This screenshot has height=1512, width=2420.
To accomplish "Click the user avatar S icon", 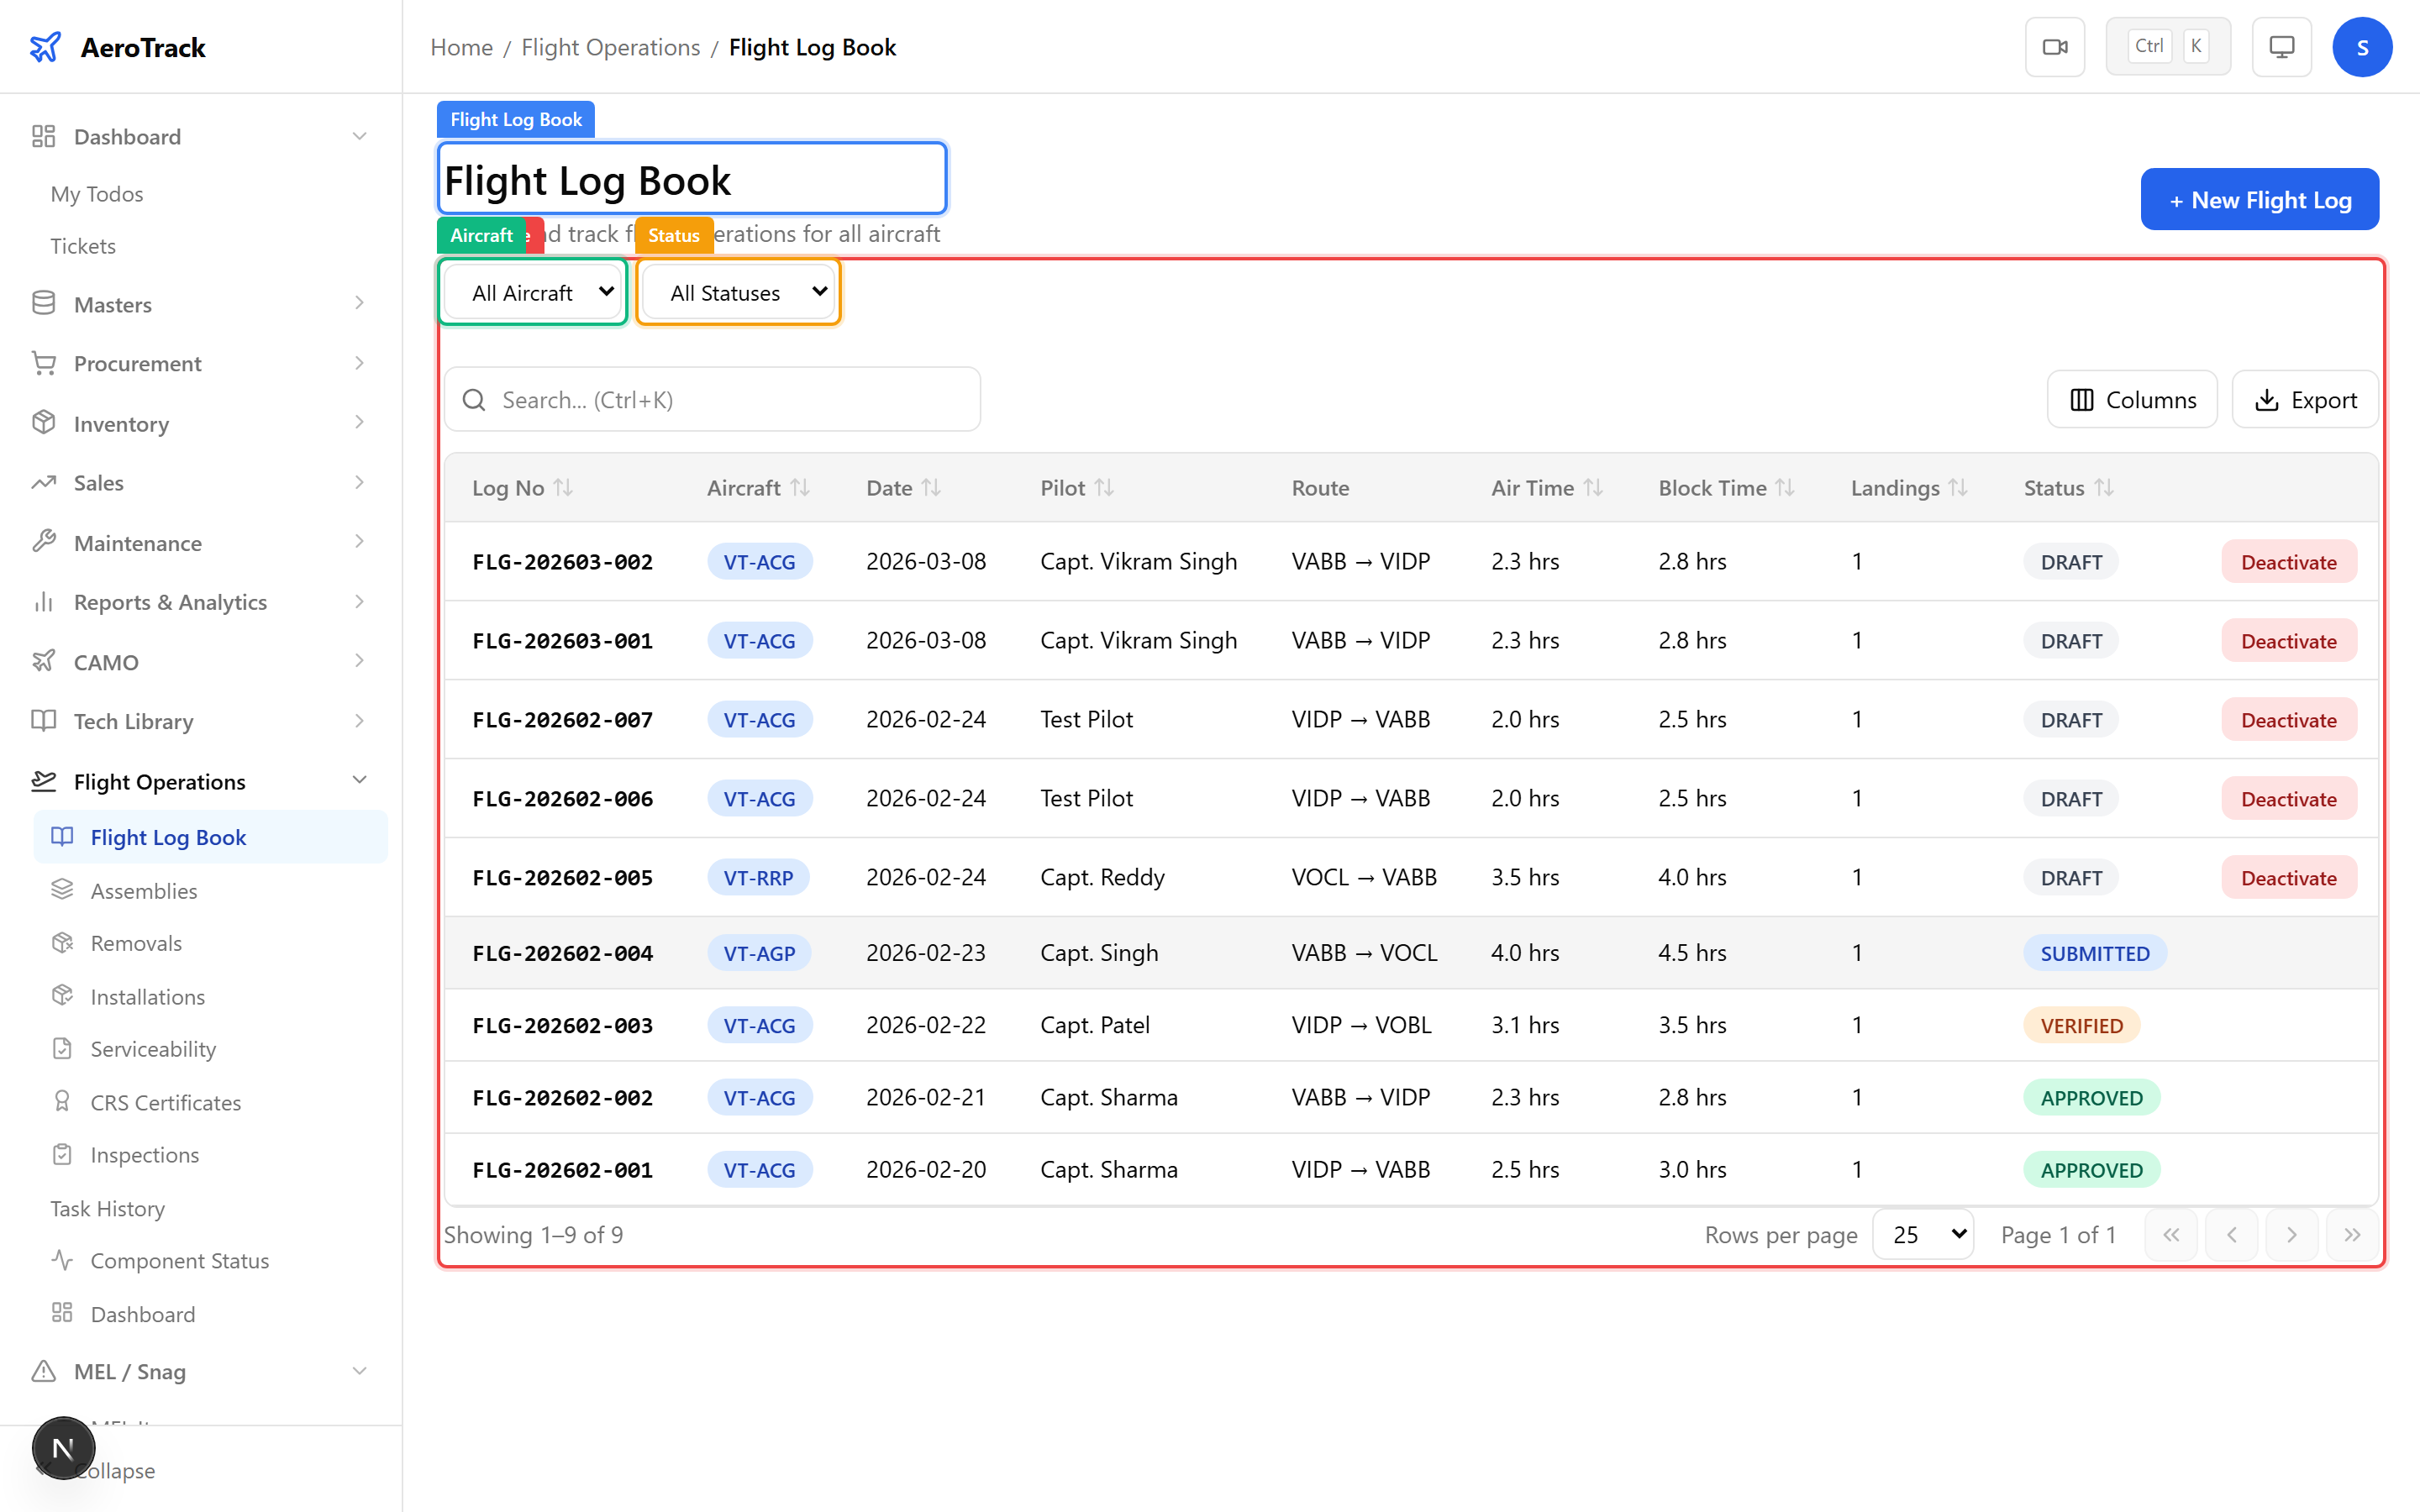I will pos(2361,47).
